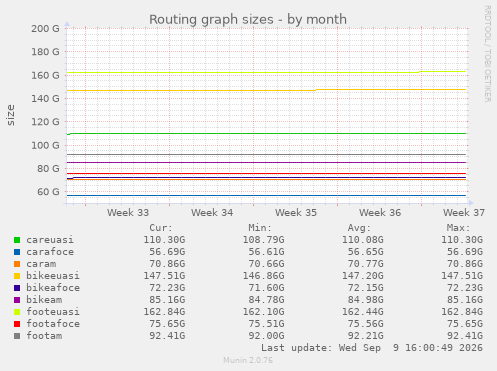Click the Last update timestamp text
The image size is (497, 371).
pos(372,348)
